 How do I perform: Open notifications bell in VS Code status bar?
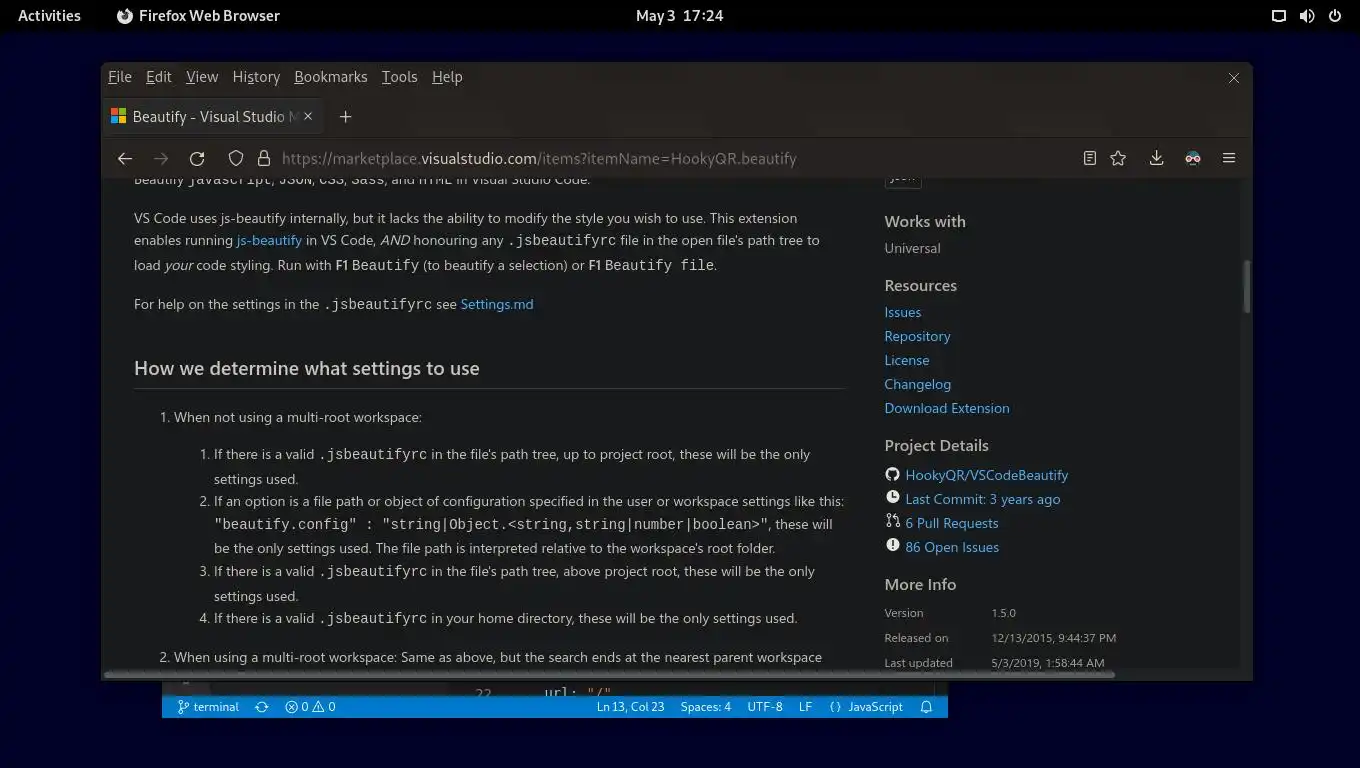click(x=926, y=707)
